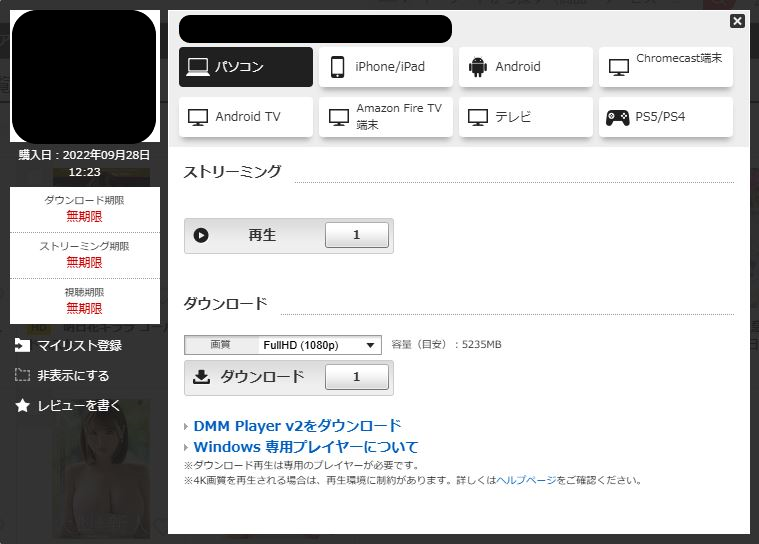759x544 pixels.
Task: Click レビューを書く with star icon
Action: (67, 406)
